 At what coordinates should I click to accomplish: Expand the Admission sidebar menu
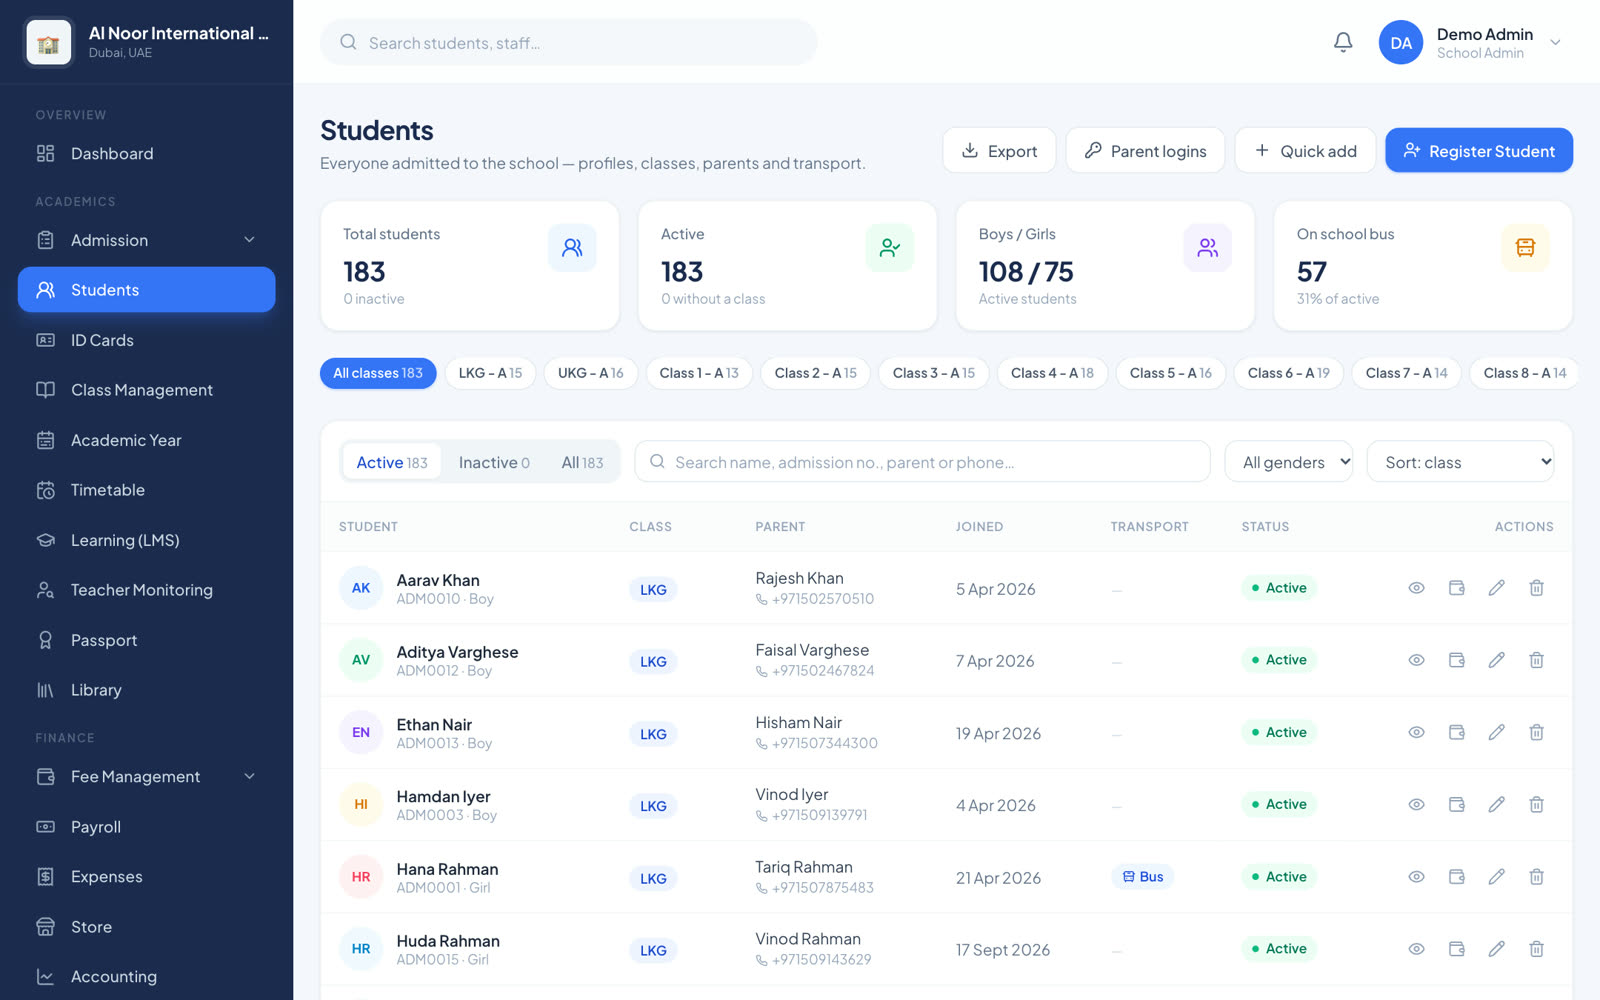[146, 240]
